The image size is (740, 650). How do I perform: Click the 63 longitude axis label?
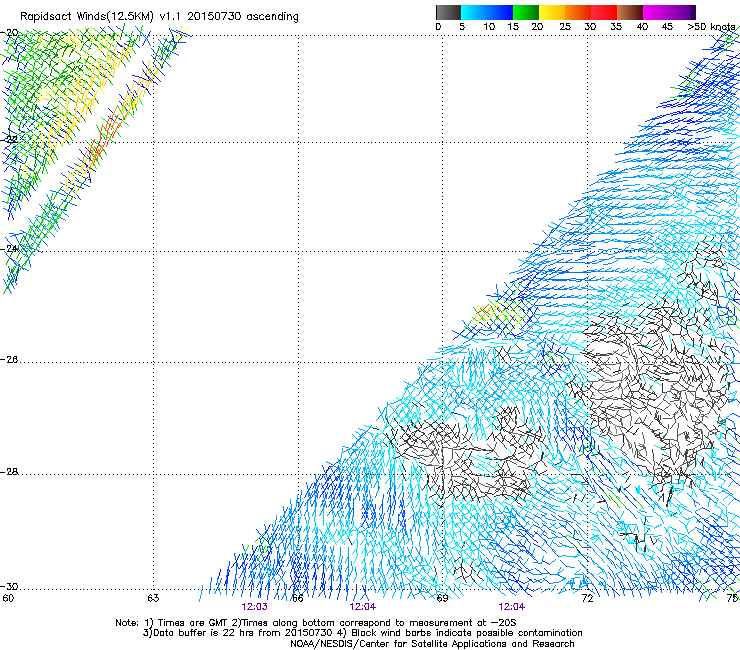pos(153,599)
